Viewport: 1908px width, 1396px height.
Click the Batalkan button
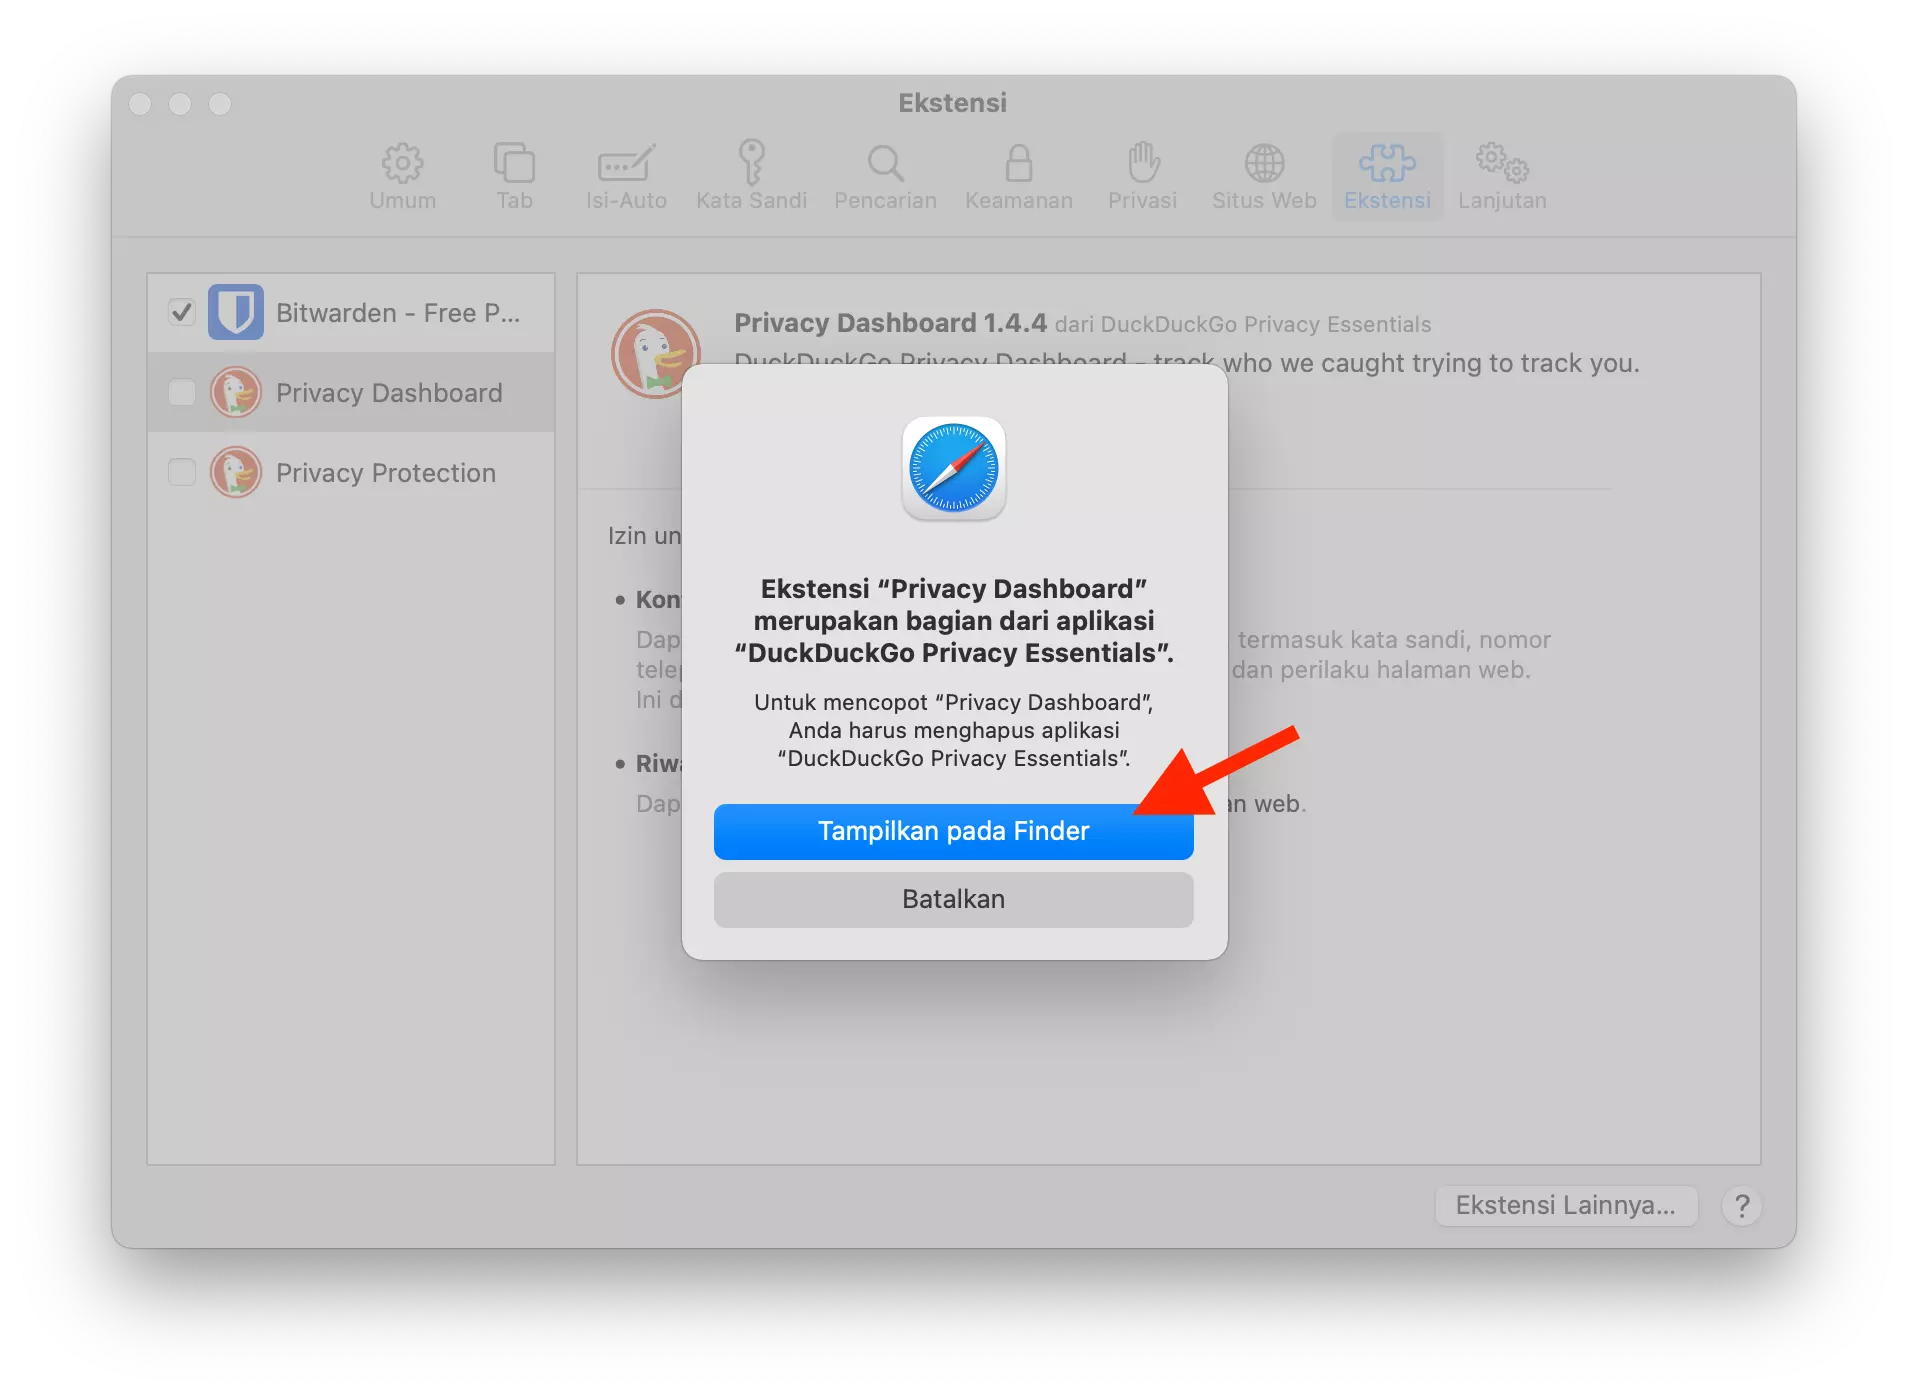952,899
